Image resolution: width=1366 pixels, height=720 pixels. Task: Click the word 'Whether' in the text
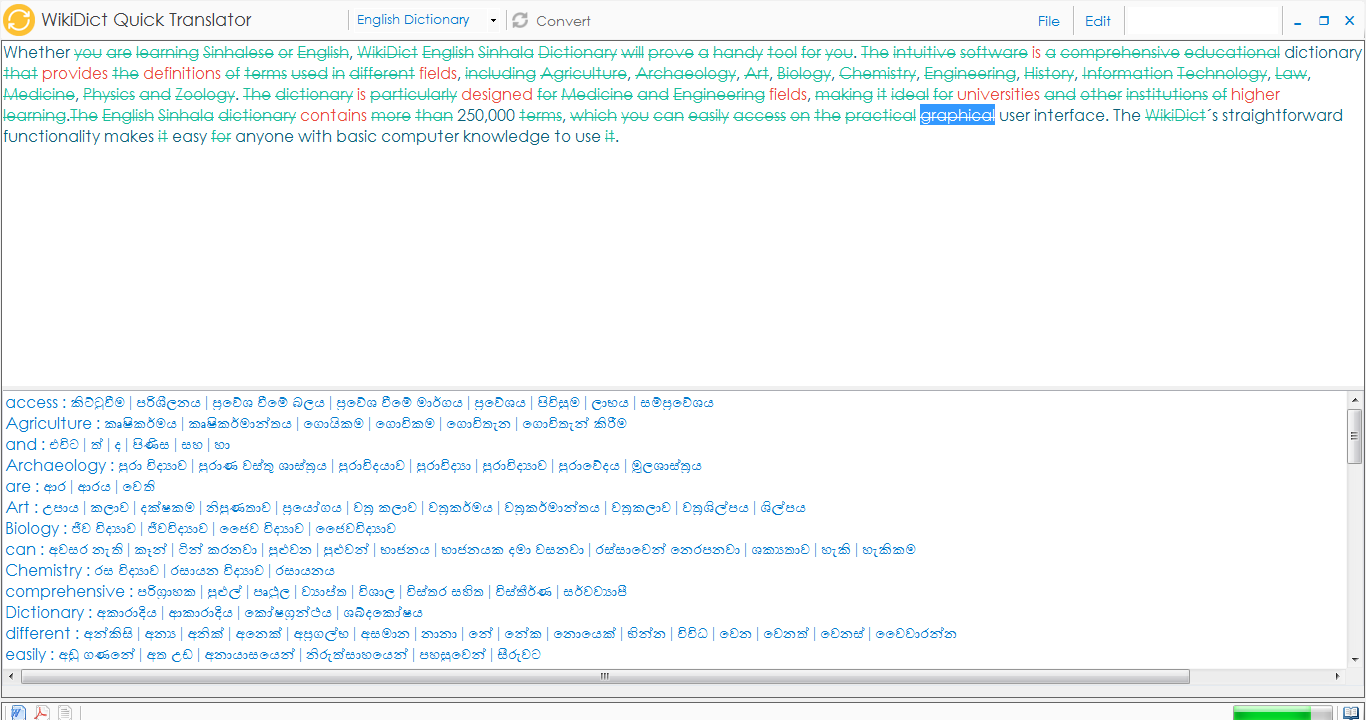(x=37, y=52)
